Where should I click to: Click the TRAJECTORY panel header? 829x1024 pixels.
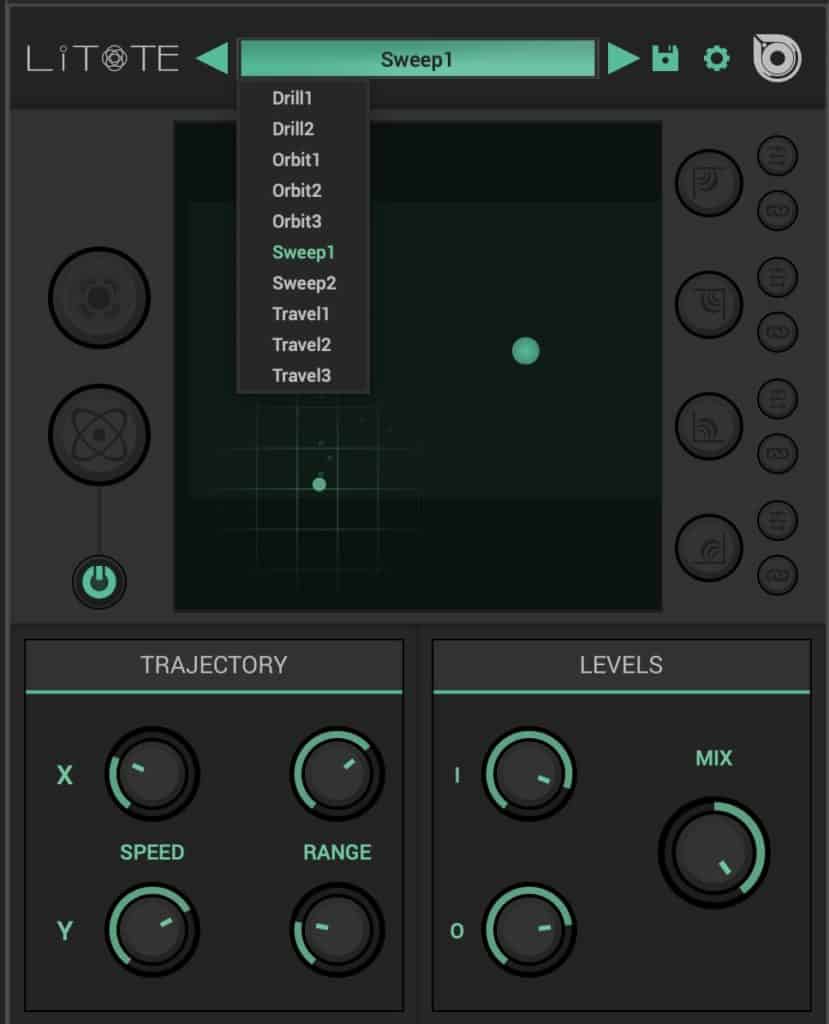click(214, 665)
